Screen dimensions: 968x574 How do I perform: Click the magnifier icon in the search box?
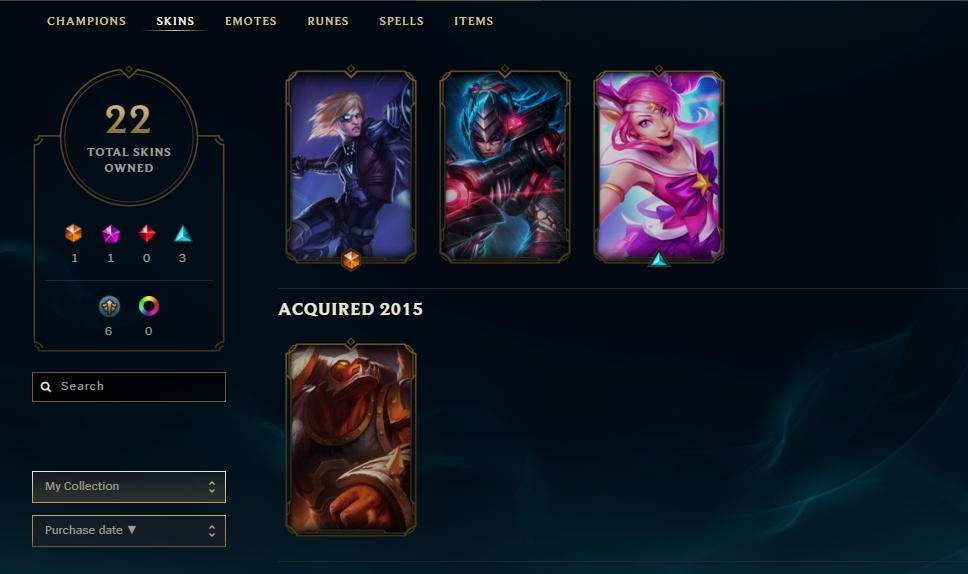coord(46,387)
